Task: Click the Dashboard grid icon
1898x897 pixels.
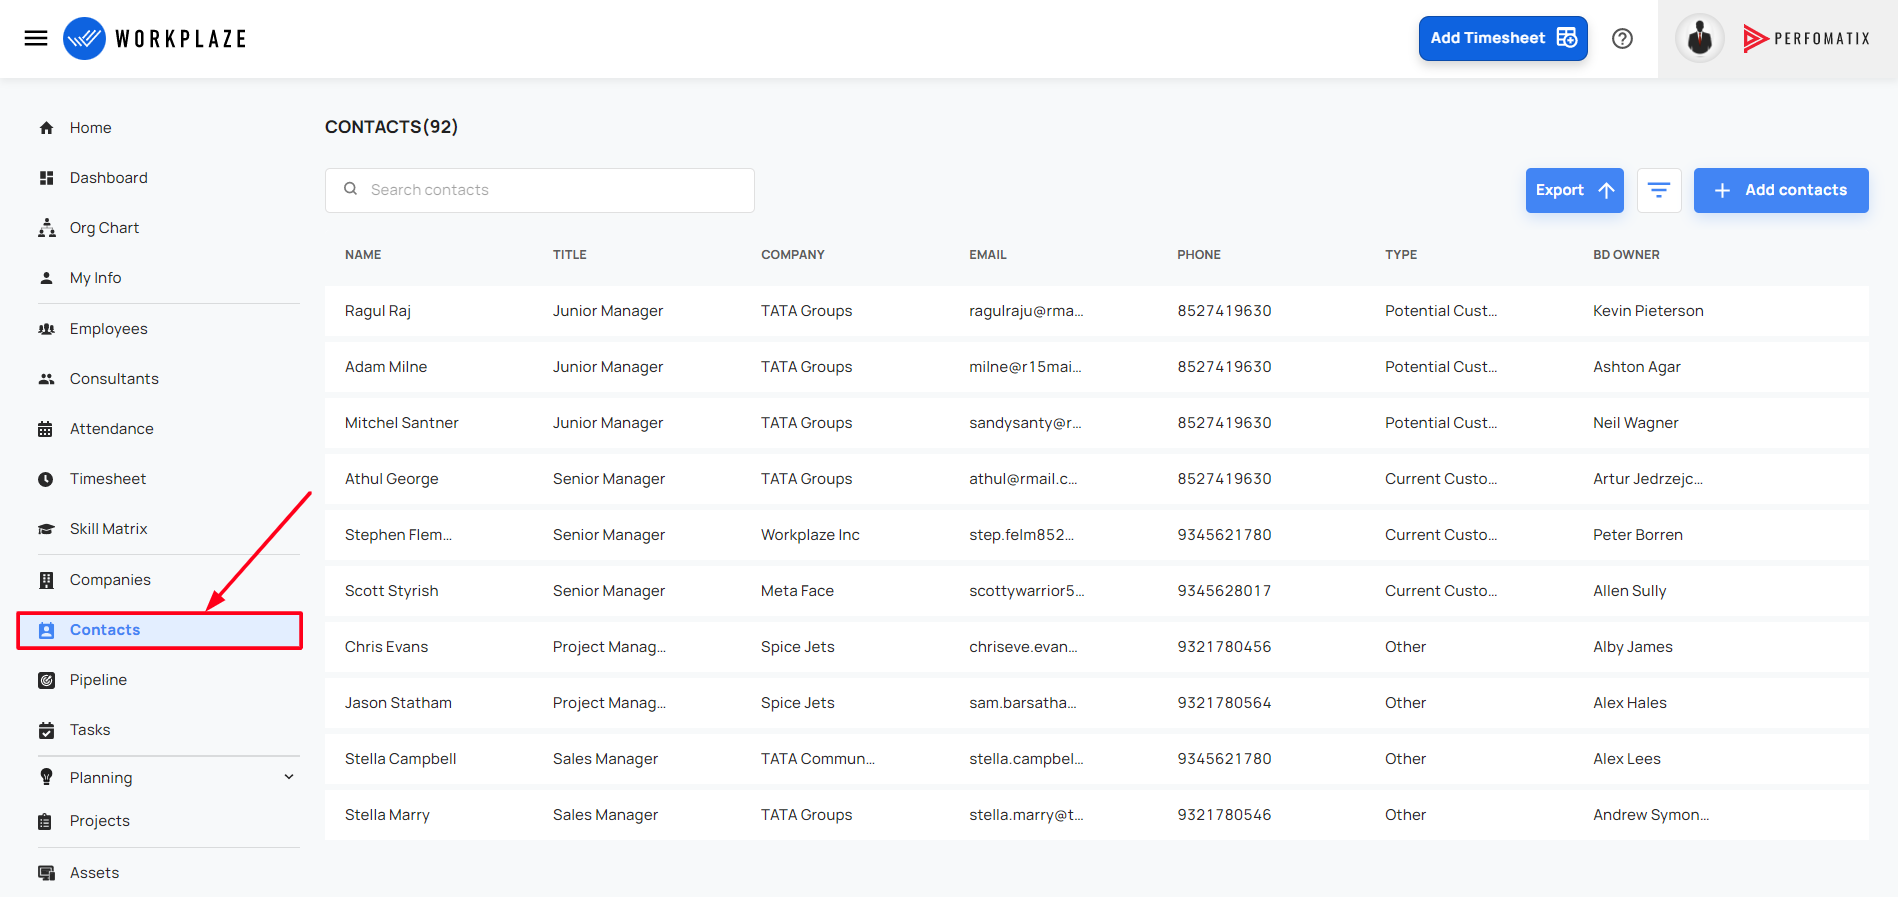Action: [x=46, y=178]
